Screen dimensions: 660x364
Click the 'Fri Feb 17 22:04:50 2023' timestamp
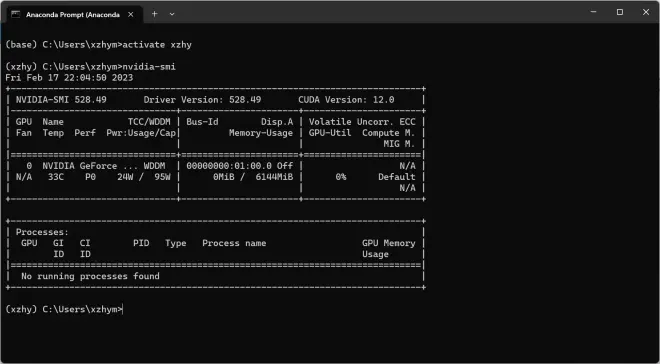coord(69,77)
